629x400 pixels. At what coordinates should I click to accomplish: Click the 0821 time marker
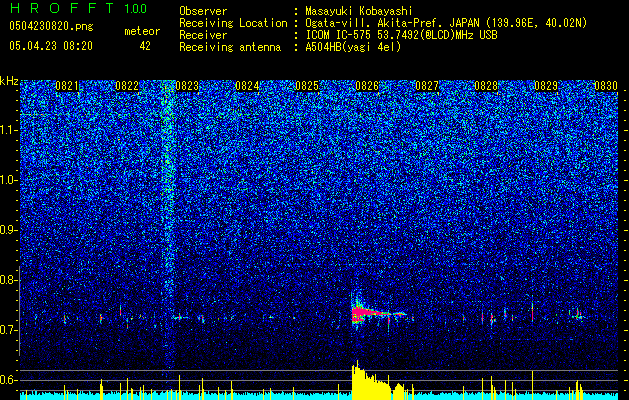[x=67, y=86]
